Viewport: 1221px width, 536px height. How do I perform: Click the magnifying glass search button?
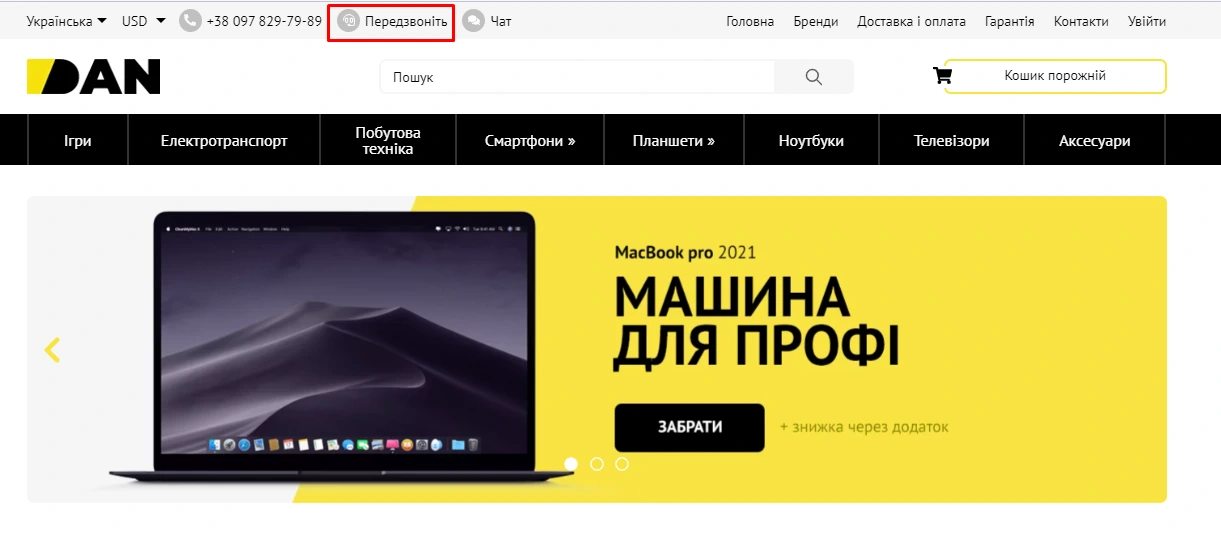click(x=814, y=77)
